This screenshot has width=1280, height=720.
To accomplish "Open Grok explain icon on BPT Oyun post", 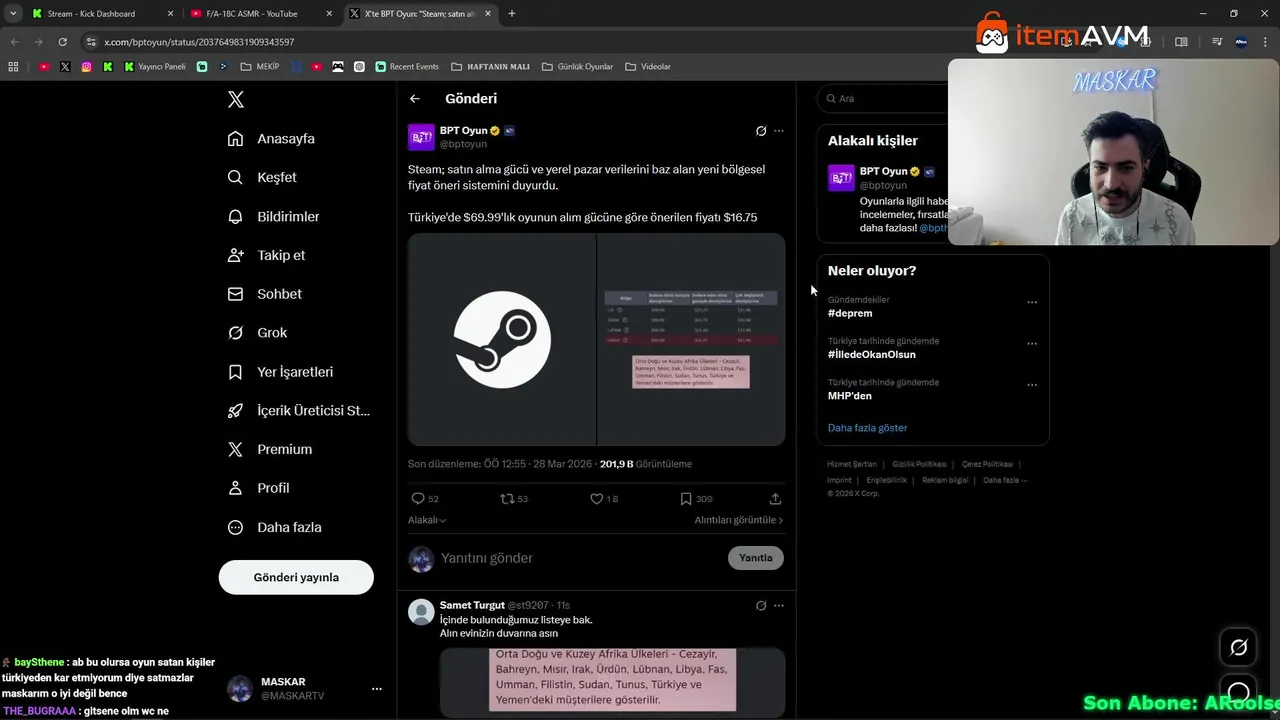I will tap(761, 131).
